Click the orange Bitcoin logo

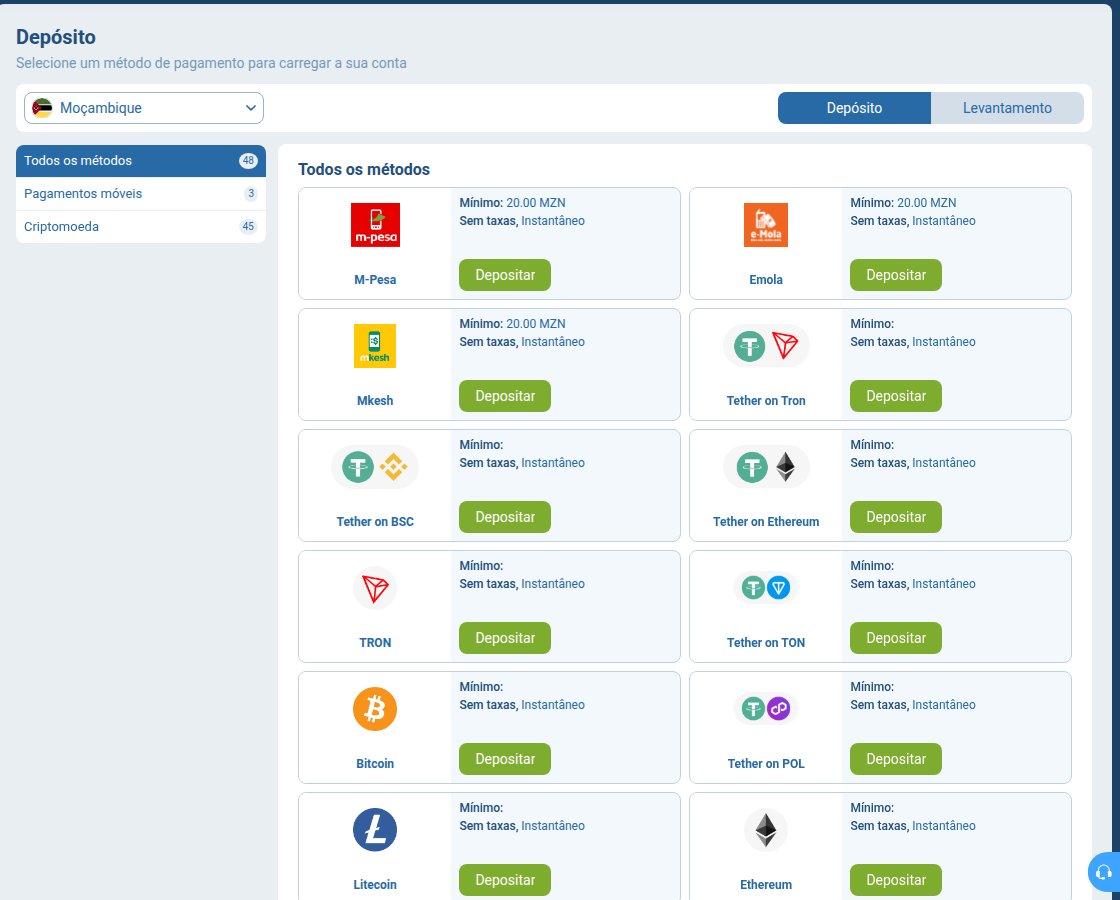click(375, 709)
